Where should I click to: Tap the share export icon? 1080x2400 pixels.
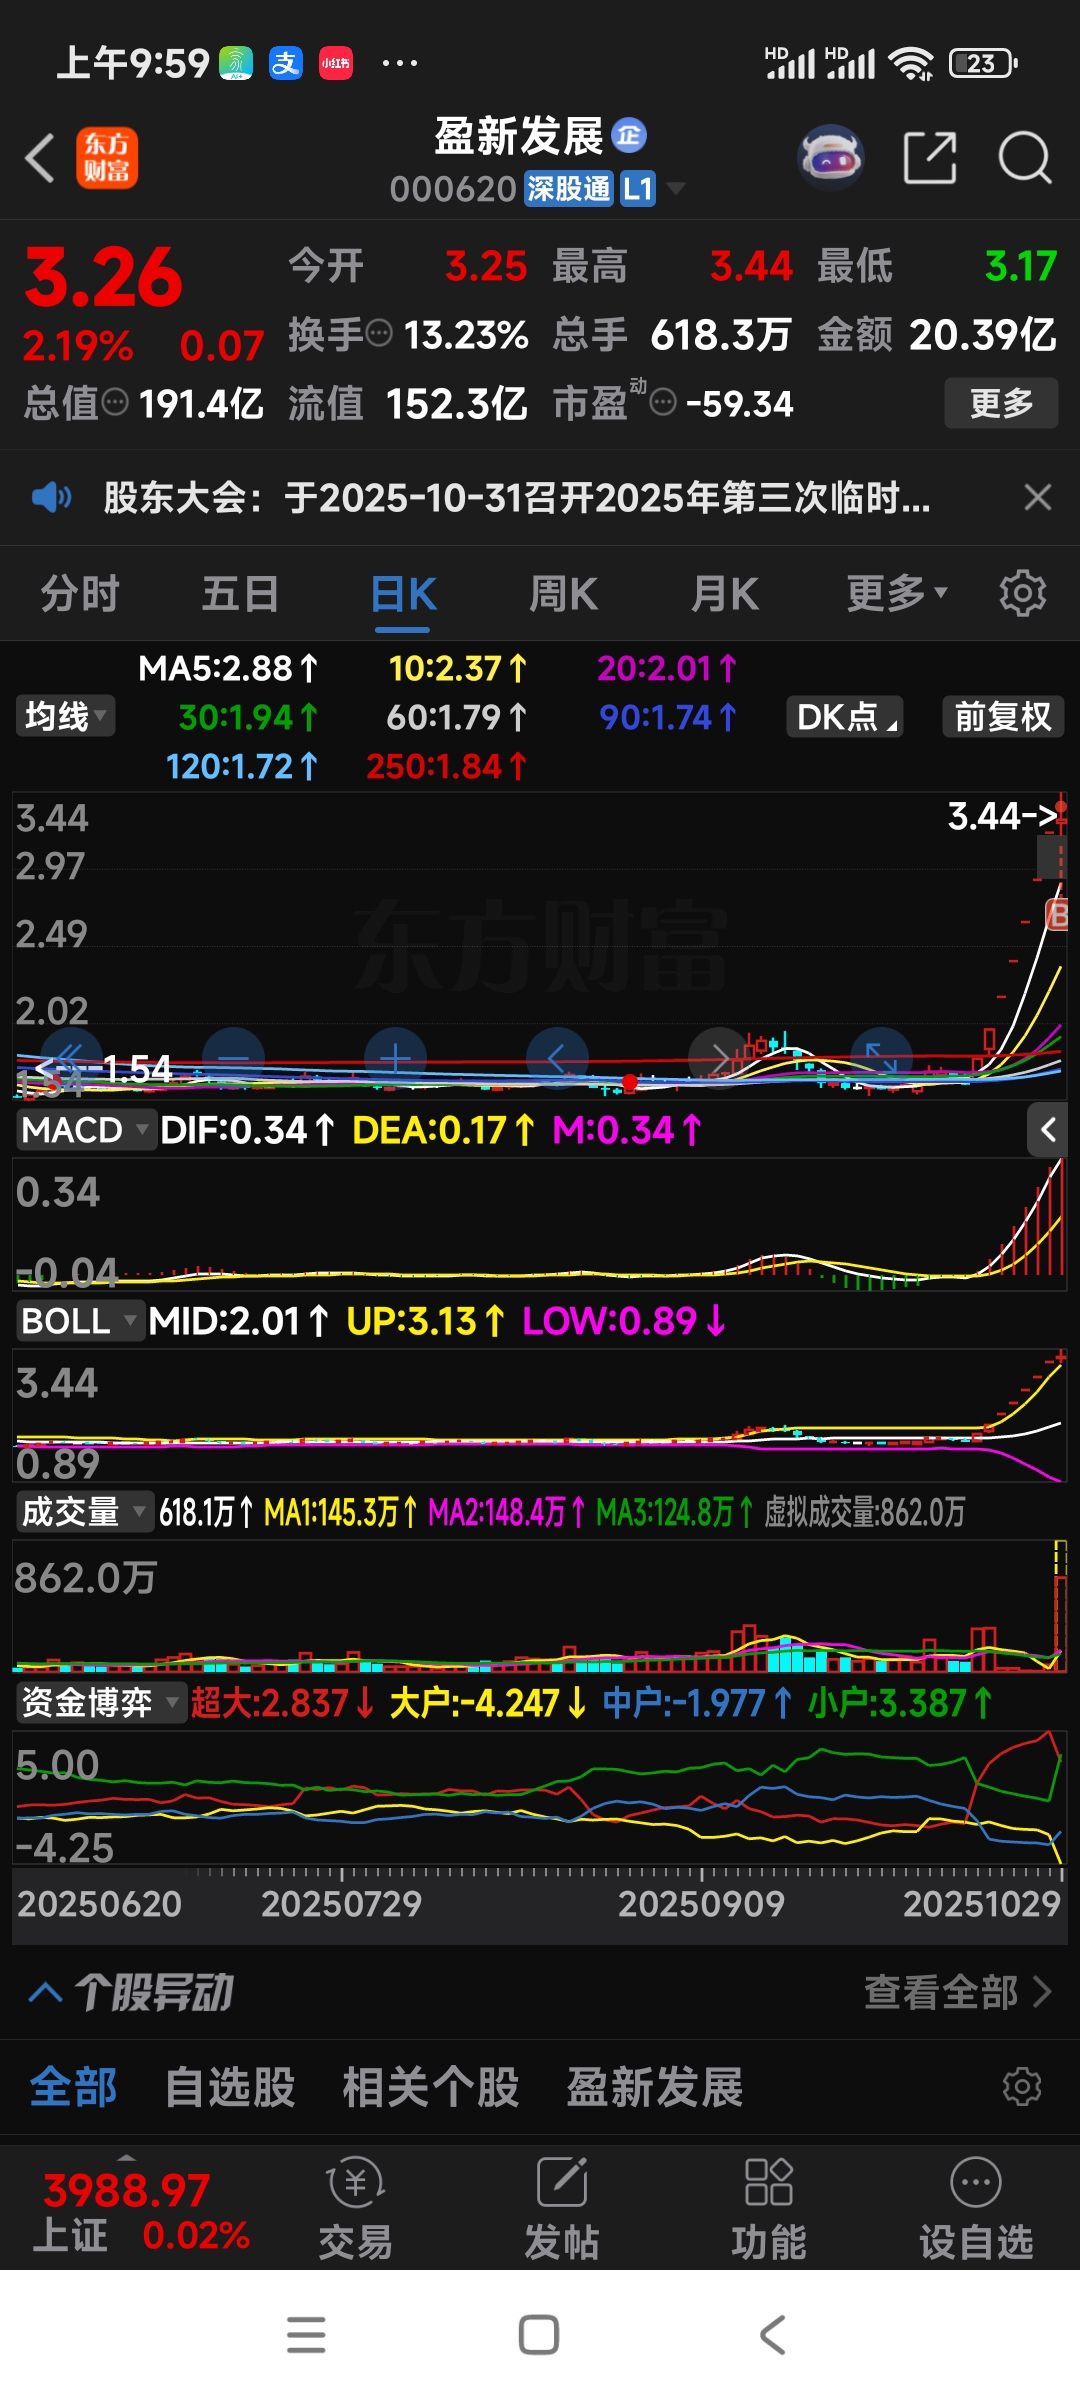930,157
